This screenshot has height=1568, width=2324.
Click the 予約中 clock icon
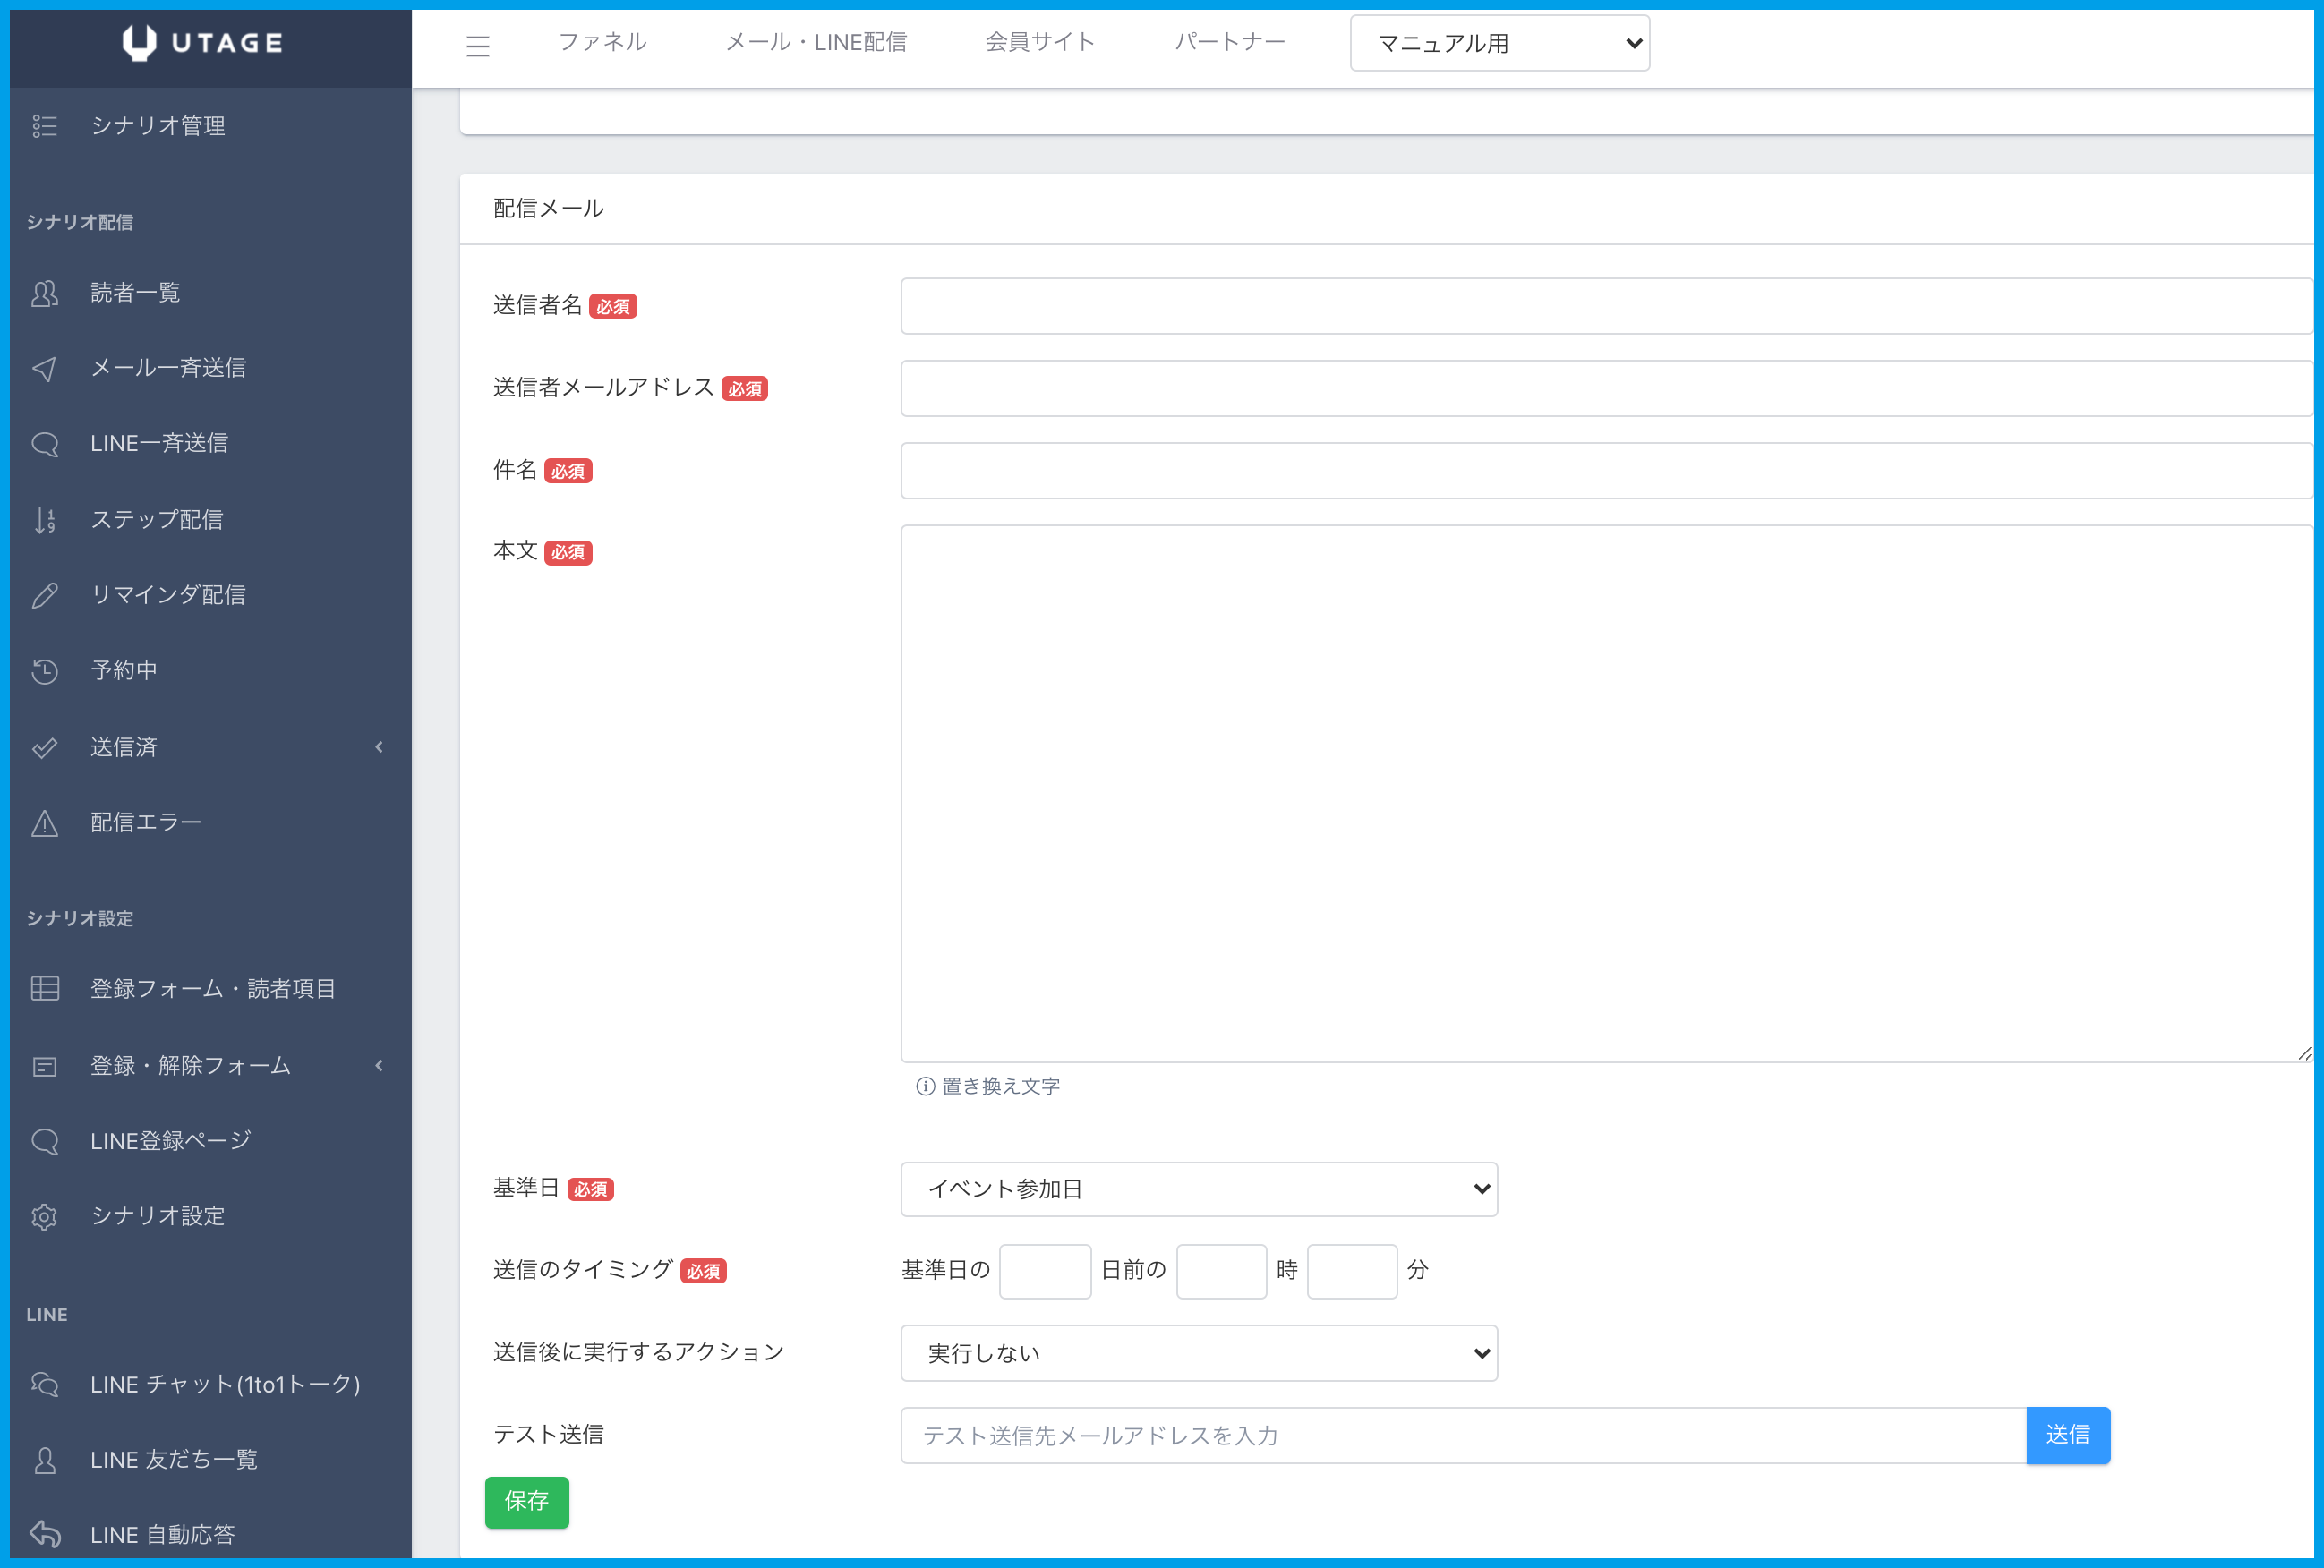(x=45, y=671)
